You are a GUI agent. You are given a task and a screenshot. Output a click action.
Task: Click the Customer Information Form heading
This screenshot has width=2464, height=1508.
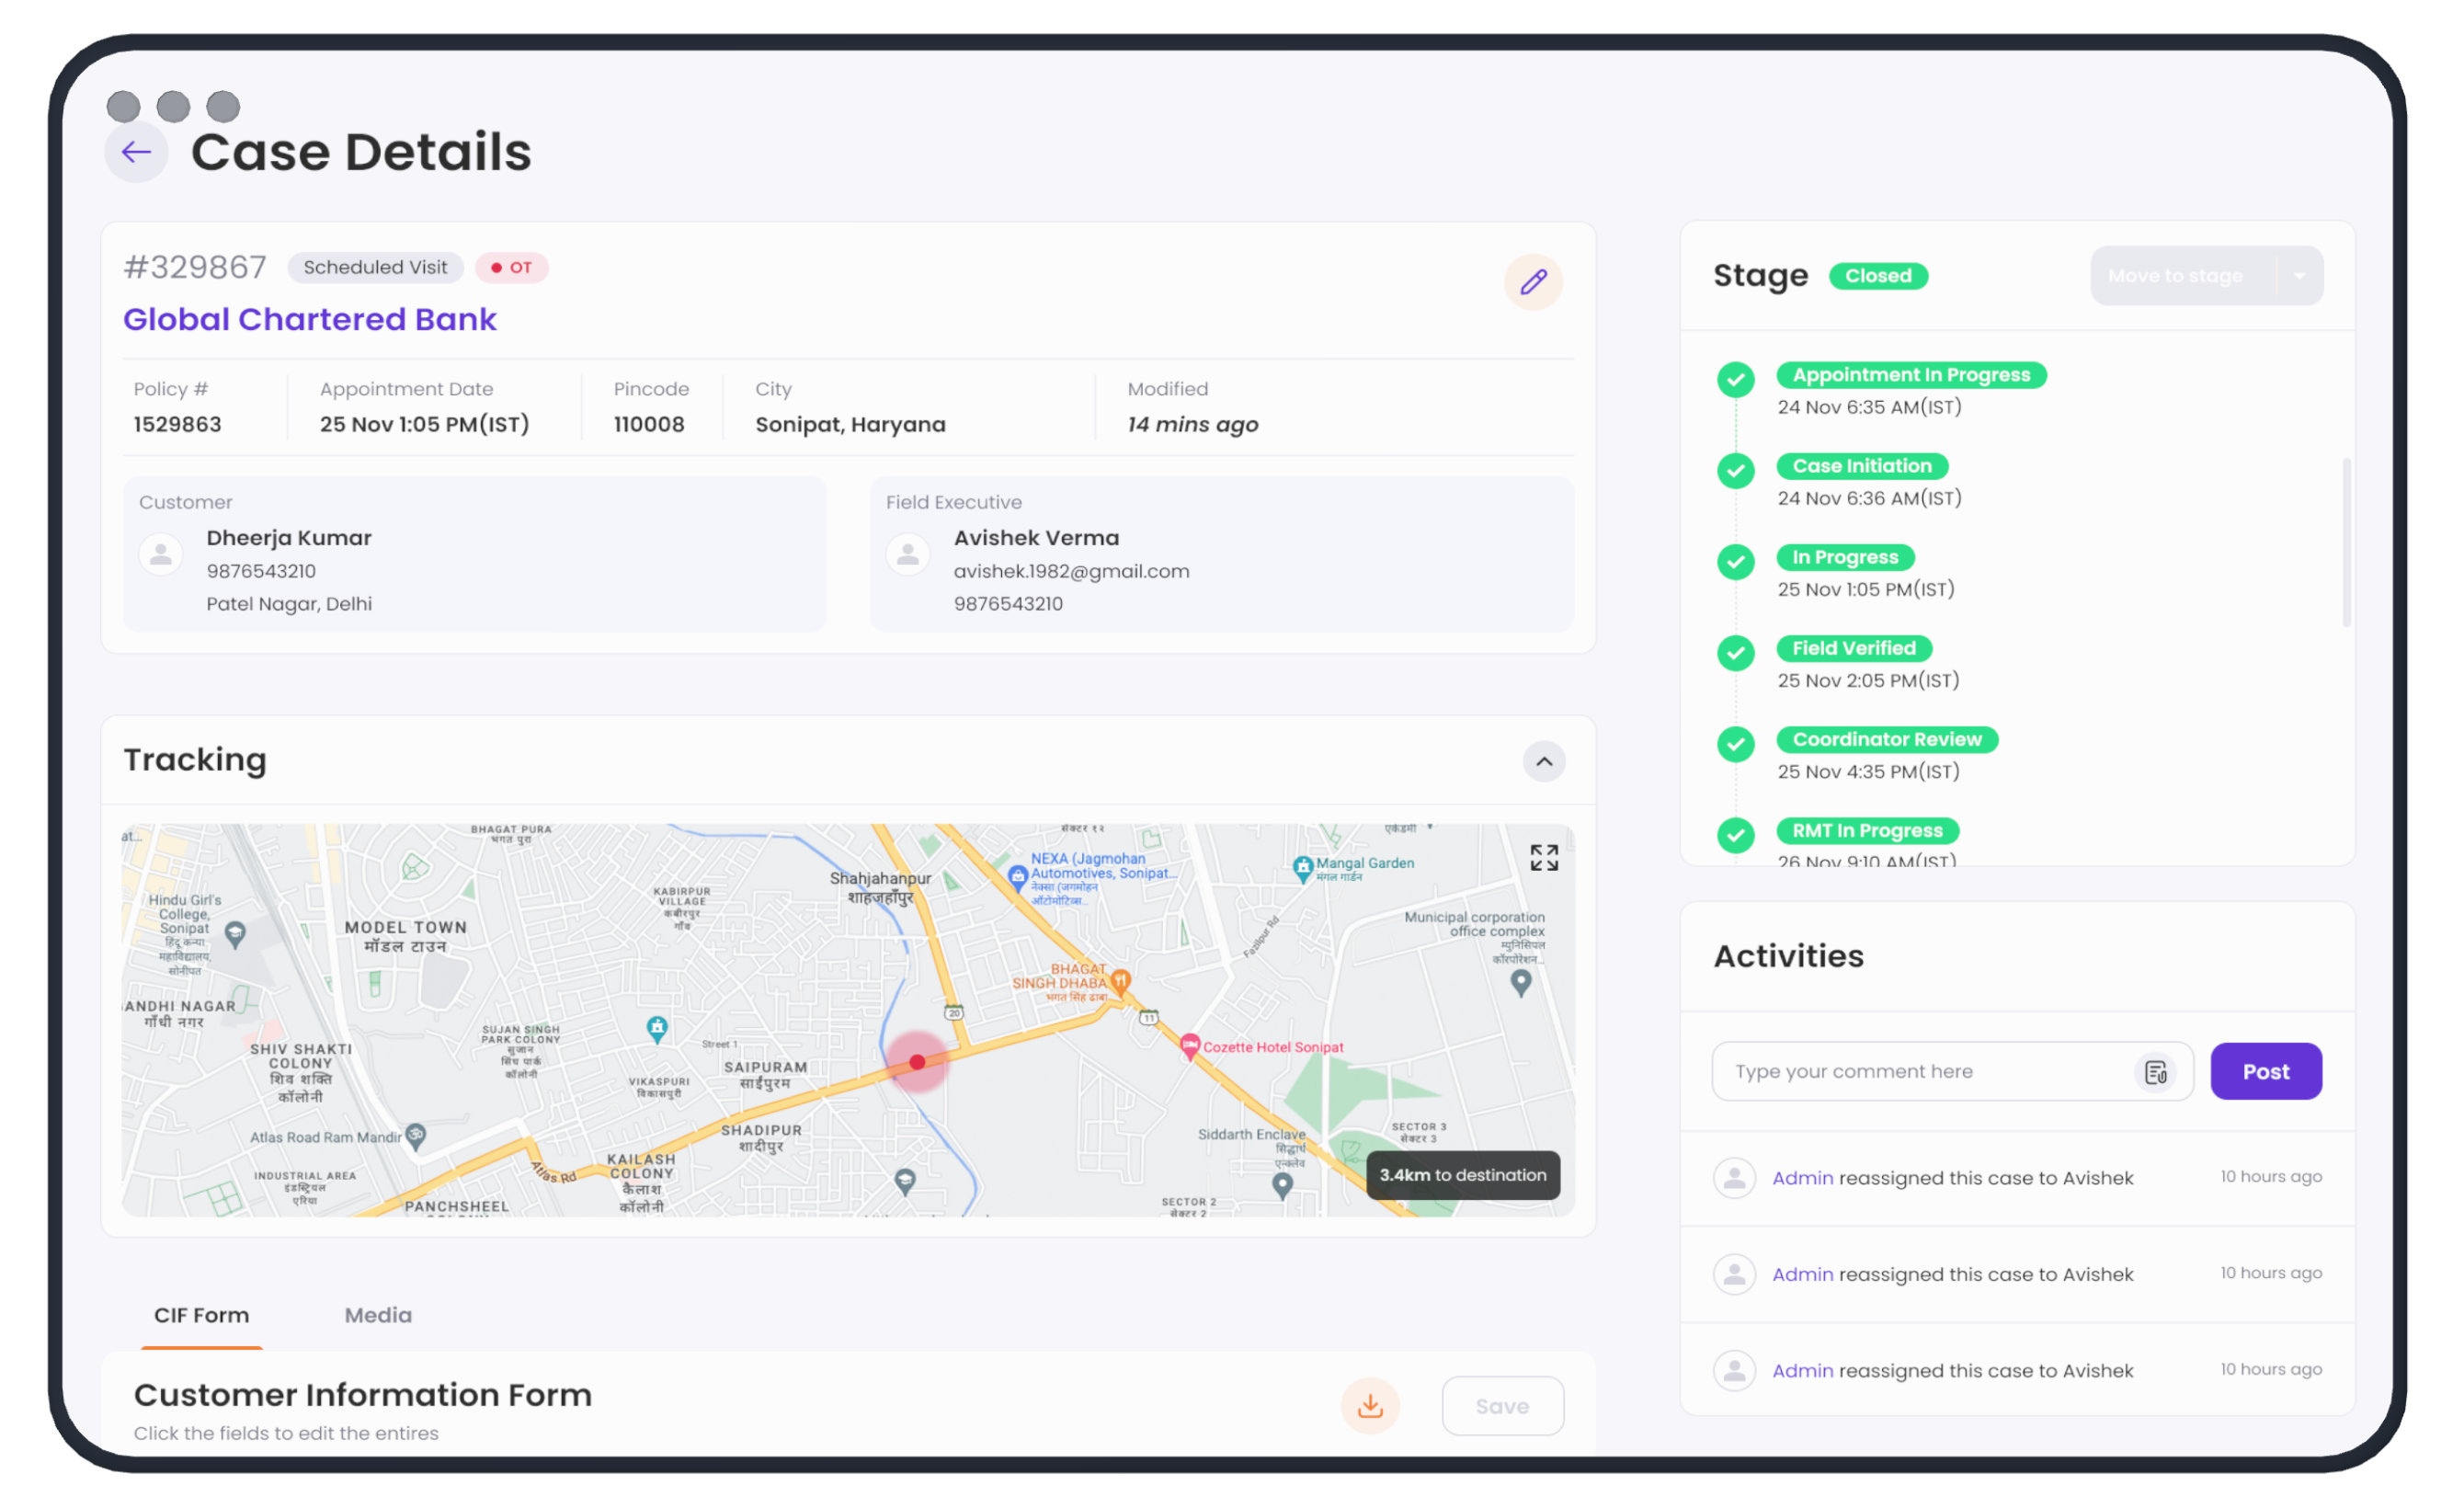(363, 1395)
